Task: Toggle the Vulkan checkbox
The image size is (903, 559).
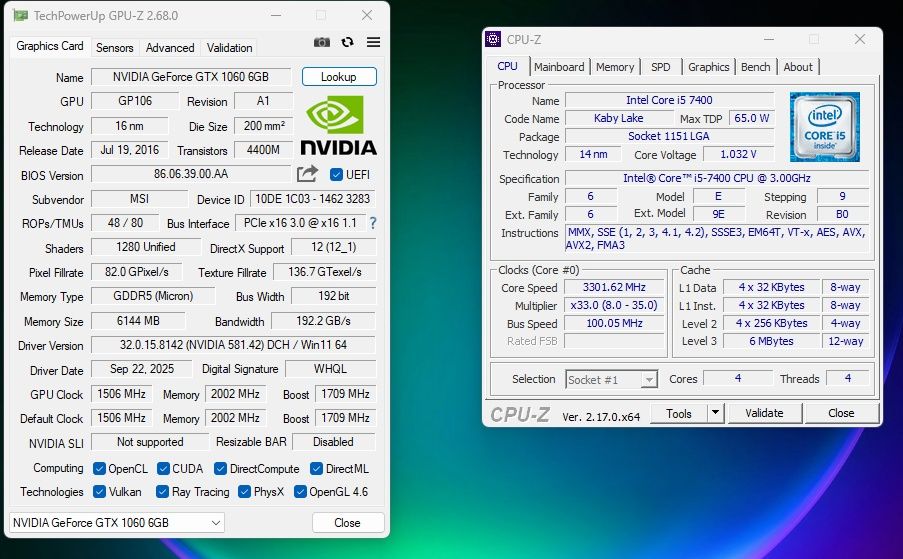Action: point(99,492)
